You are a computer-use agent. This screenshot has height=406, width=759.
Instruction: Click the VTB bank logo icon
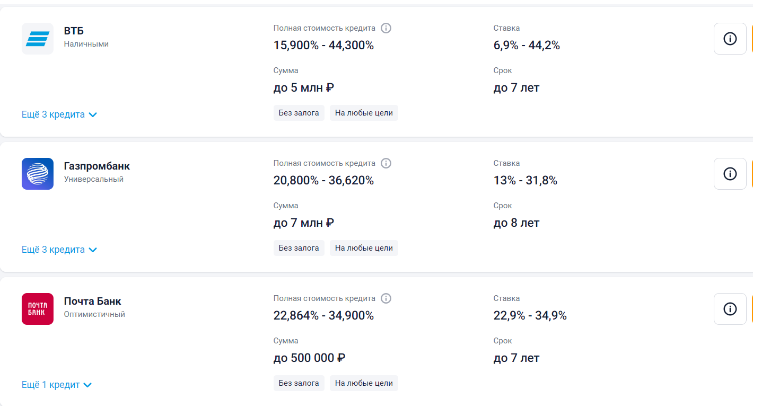pyautogui.click(x=38, y=39)
